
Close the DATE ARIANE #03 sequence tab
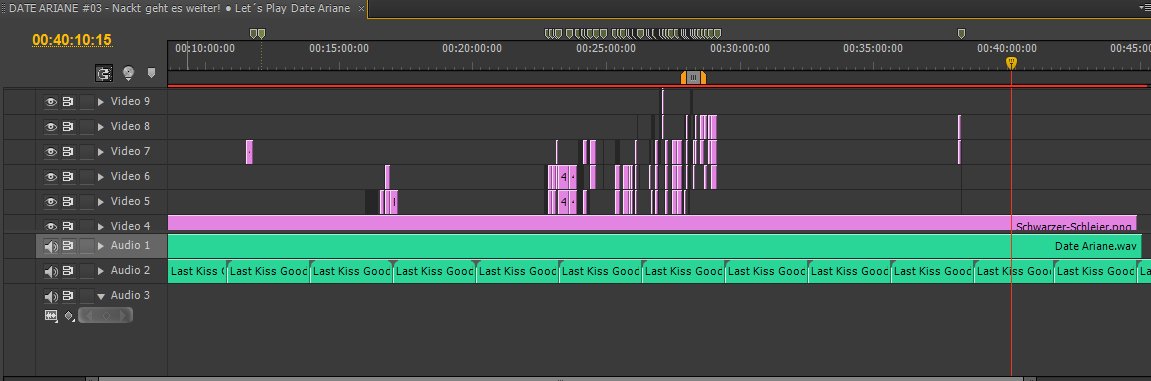click(360, 9)
